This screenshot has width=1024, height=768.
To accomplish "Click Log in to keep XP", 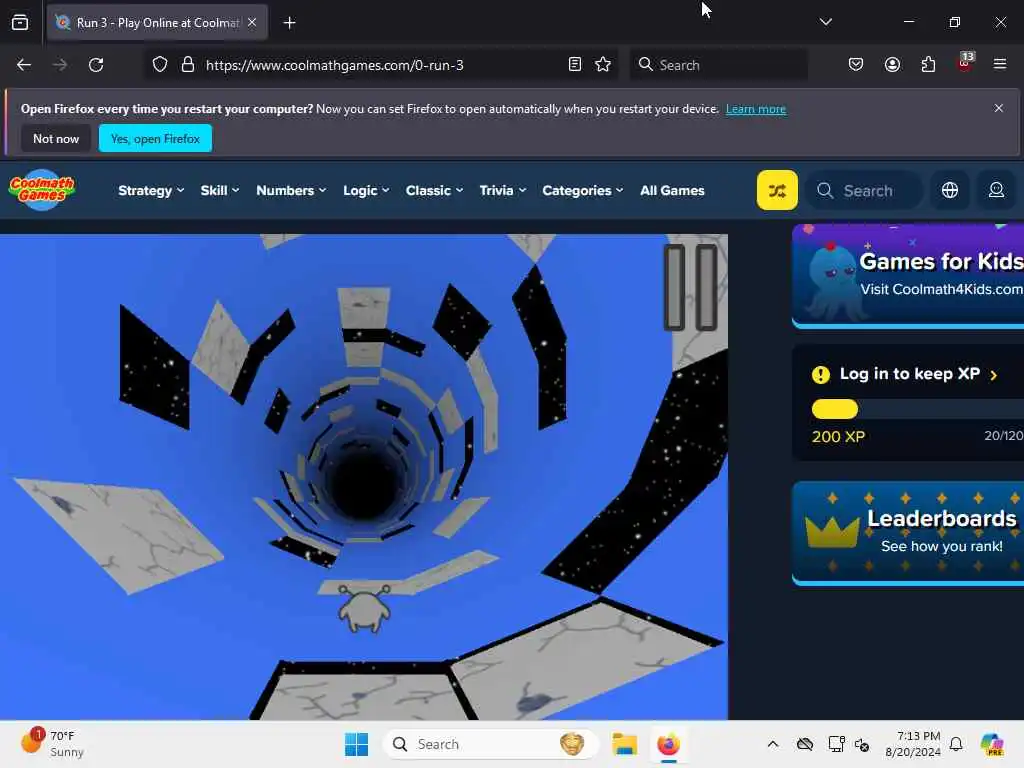I will point(909,374).
